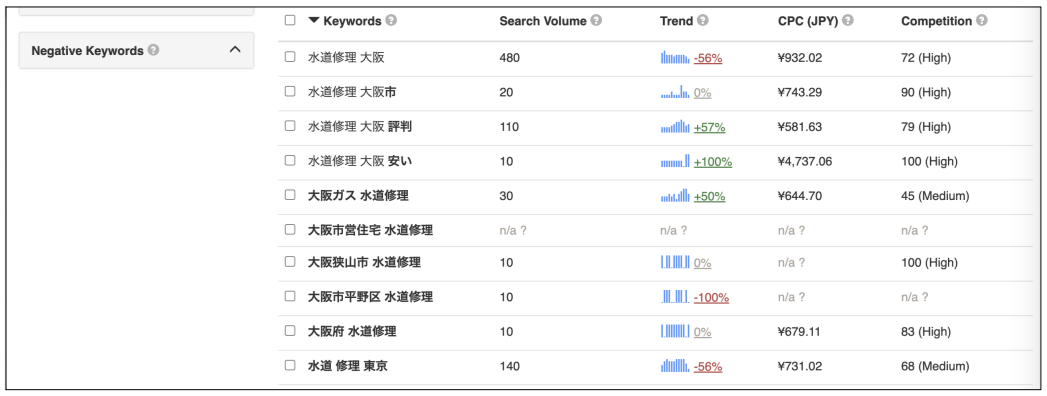Sort table by Competition column header
1047x396 pixels.
click(x=936, y=21)
